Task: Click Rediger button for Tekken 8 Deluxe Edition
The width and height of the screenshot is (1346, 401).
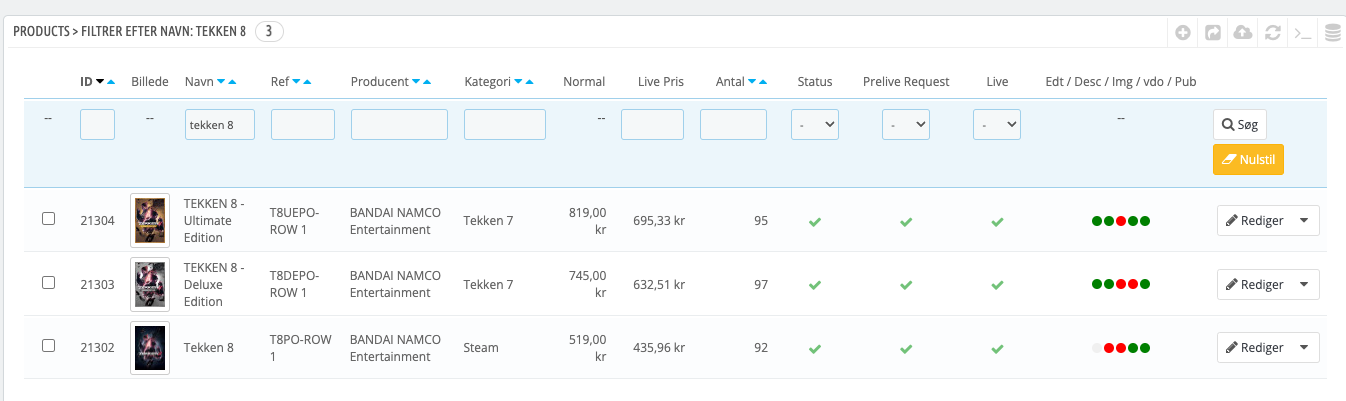Action: (x=1255, y=285)
